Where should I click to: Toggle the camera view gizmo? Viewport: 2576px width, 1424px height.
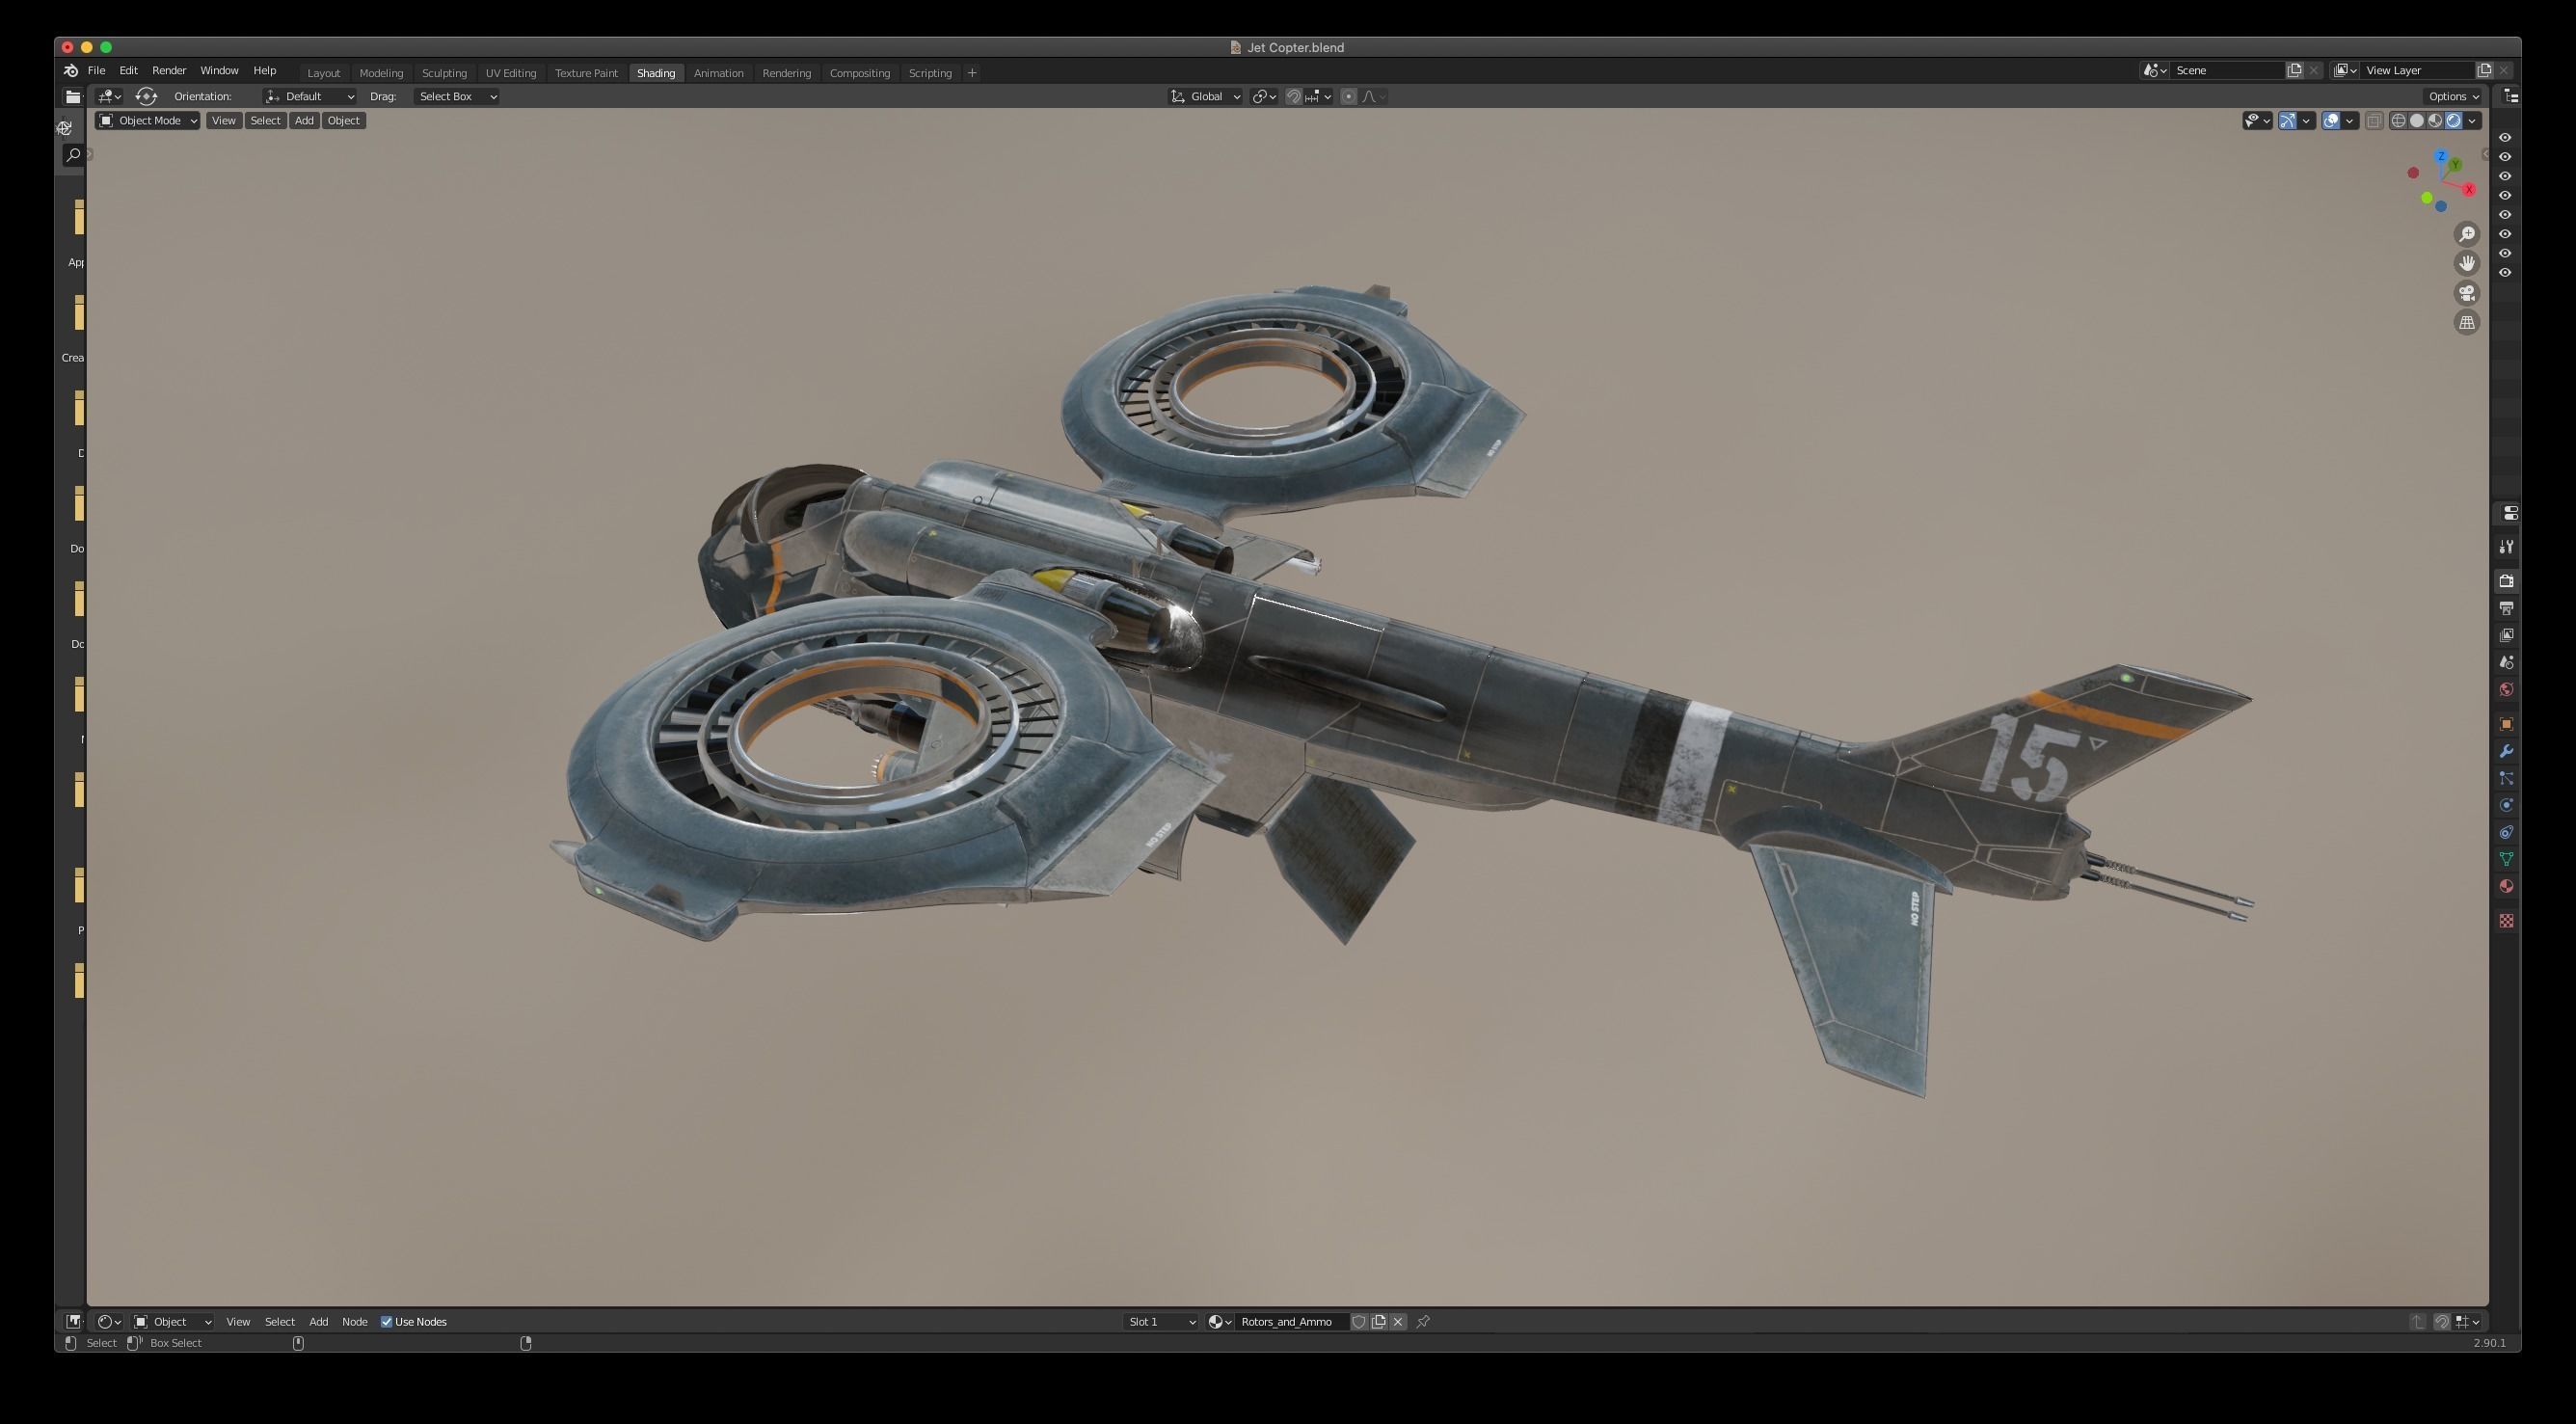2467,293
